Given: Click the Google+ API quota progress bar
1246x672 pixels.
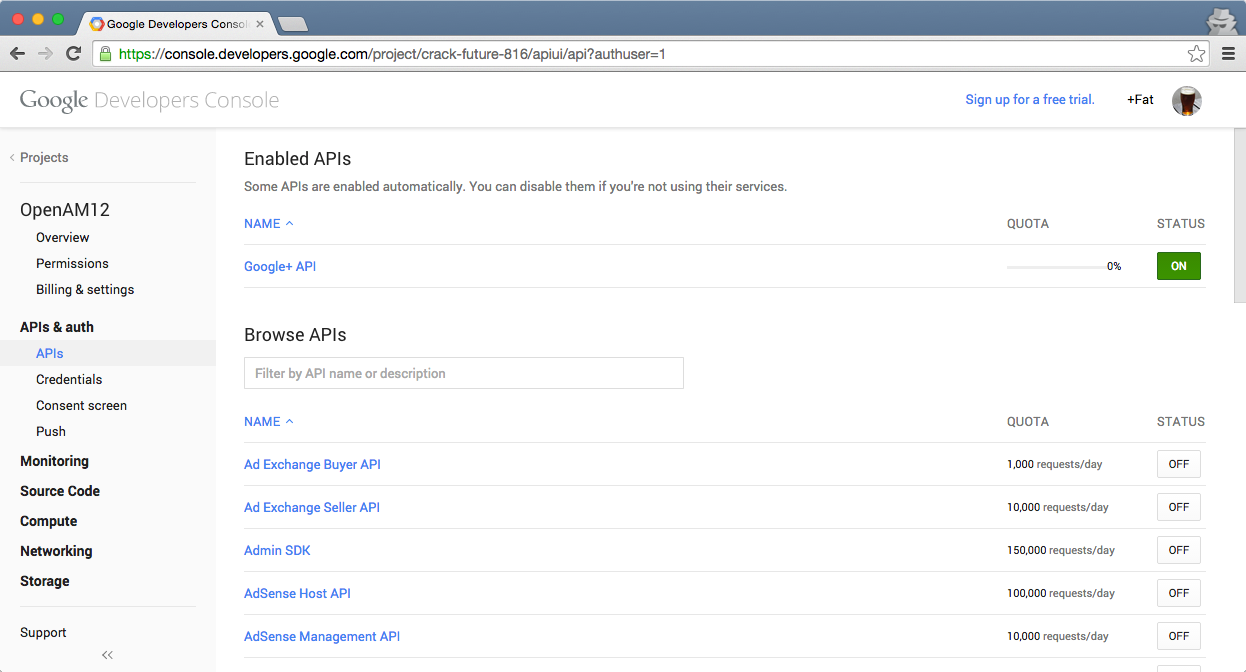Looking at the screenshot, I should click(1057, 267).
